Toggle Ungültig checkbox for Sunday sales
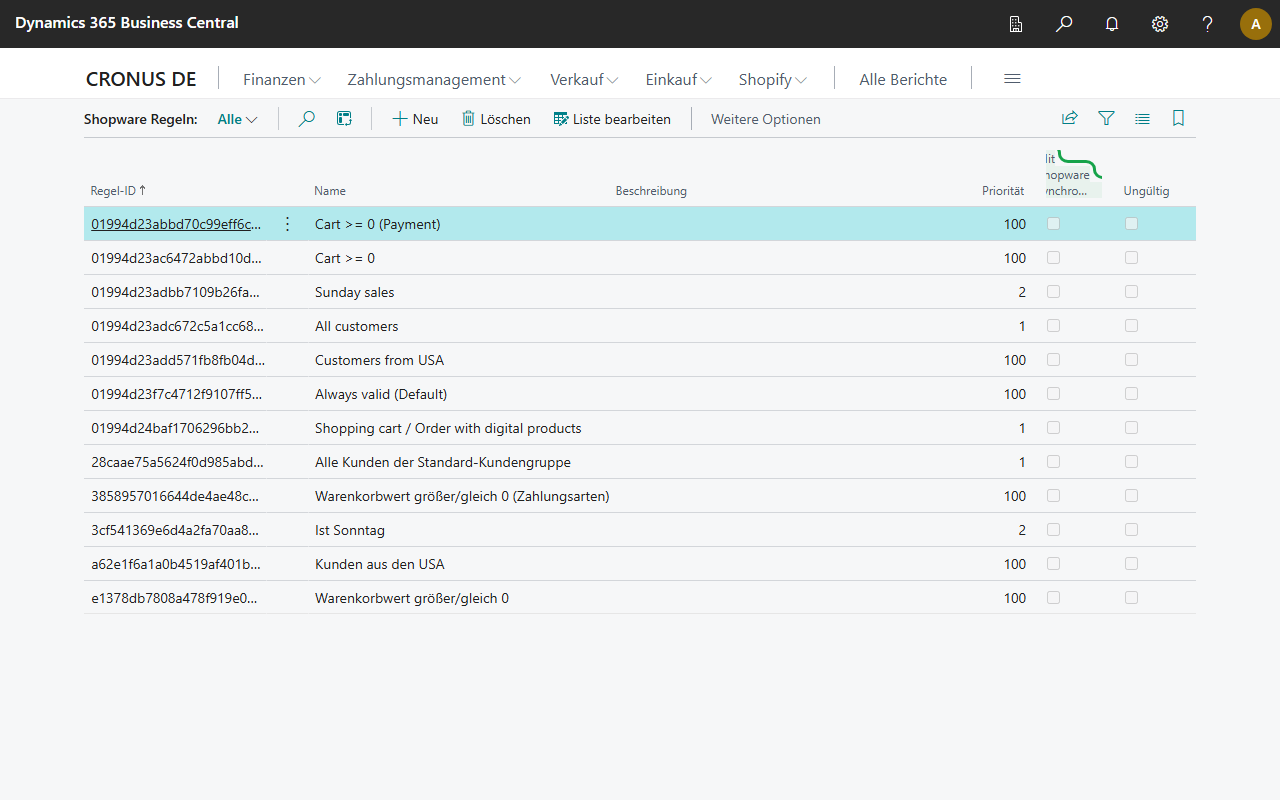Viewport: 1280px width, 800px height. [1131, 292]
